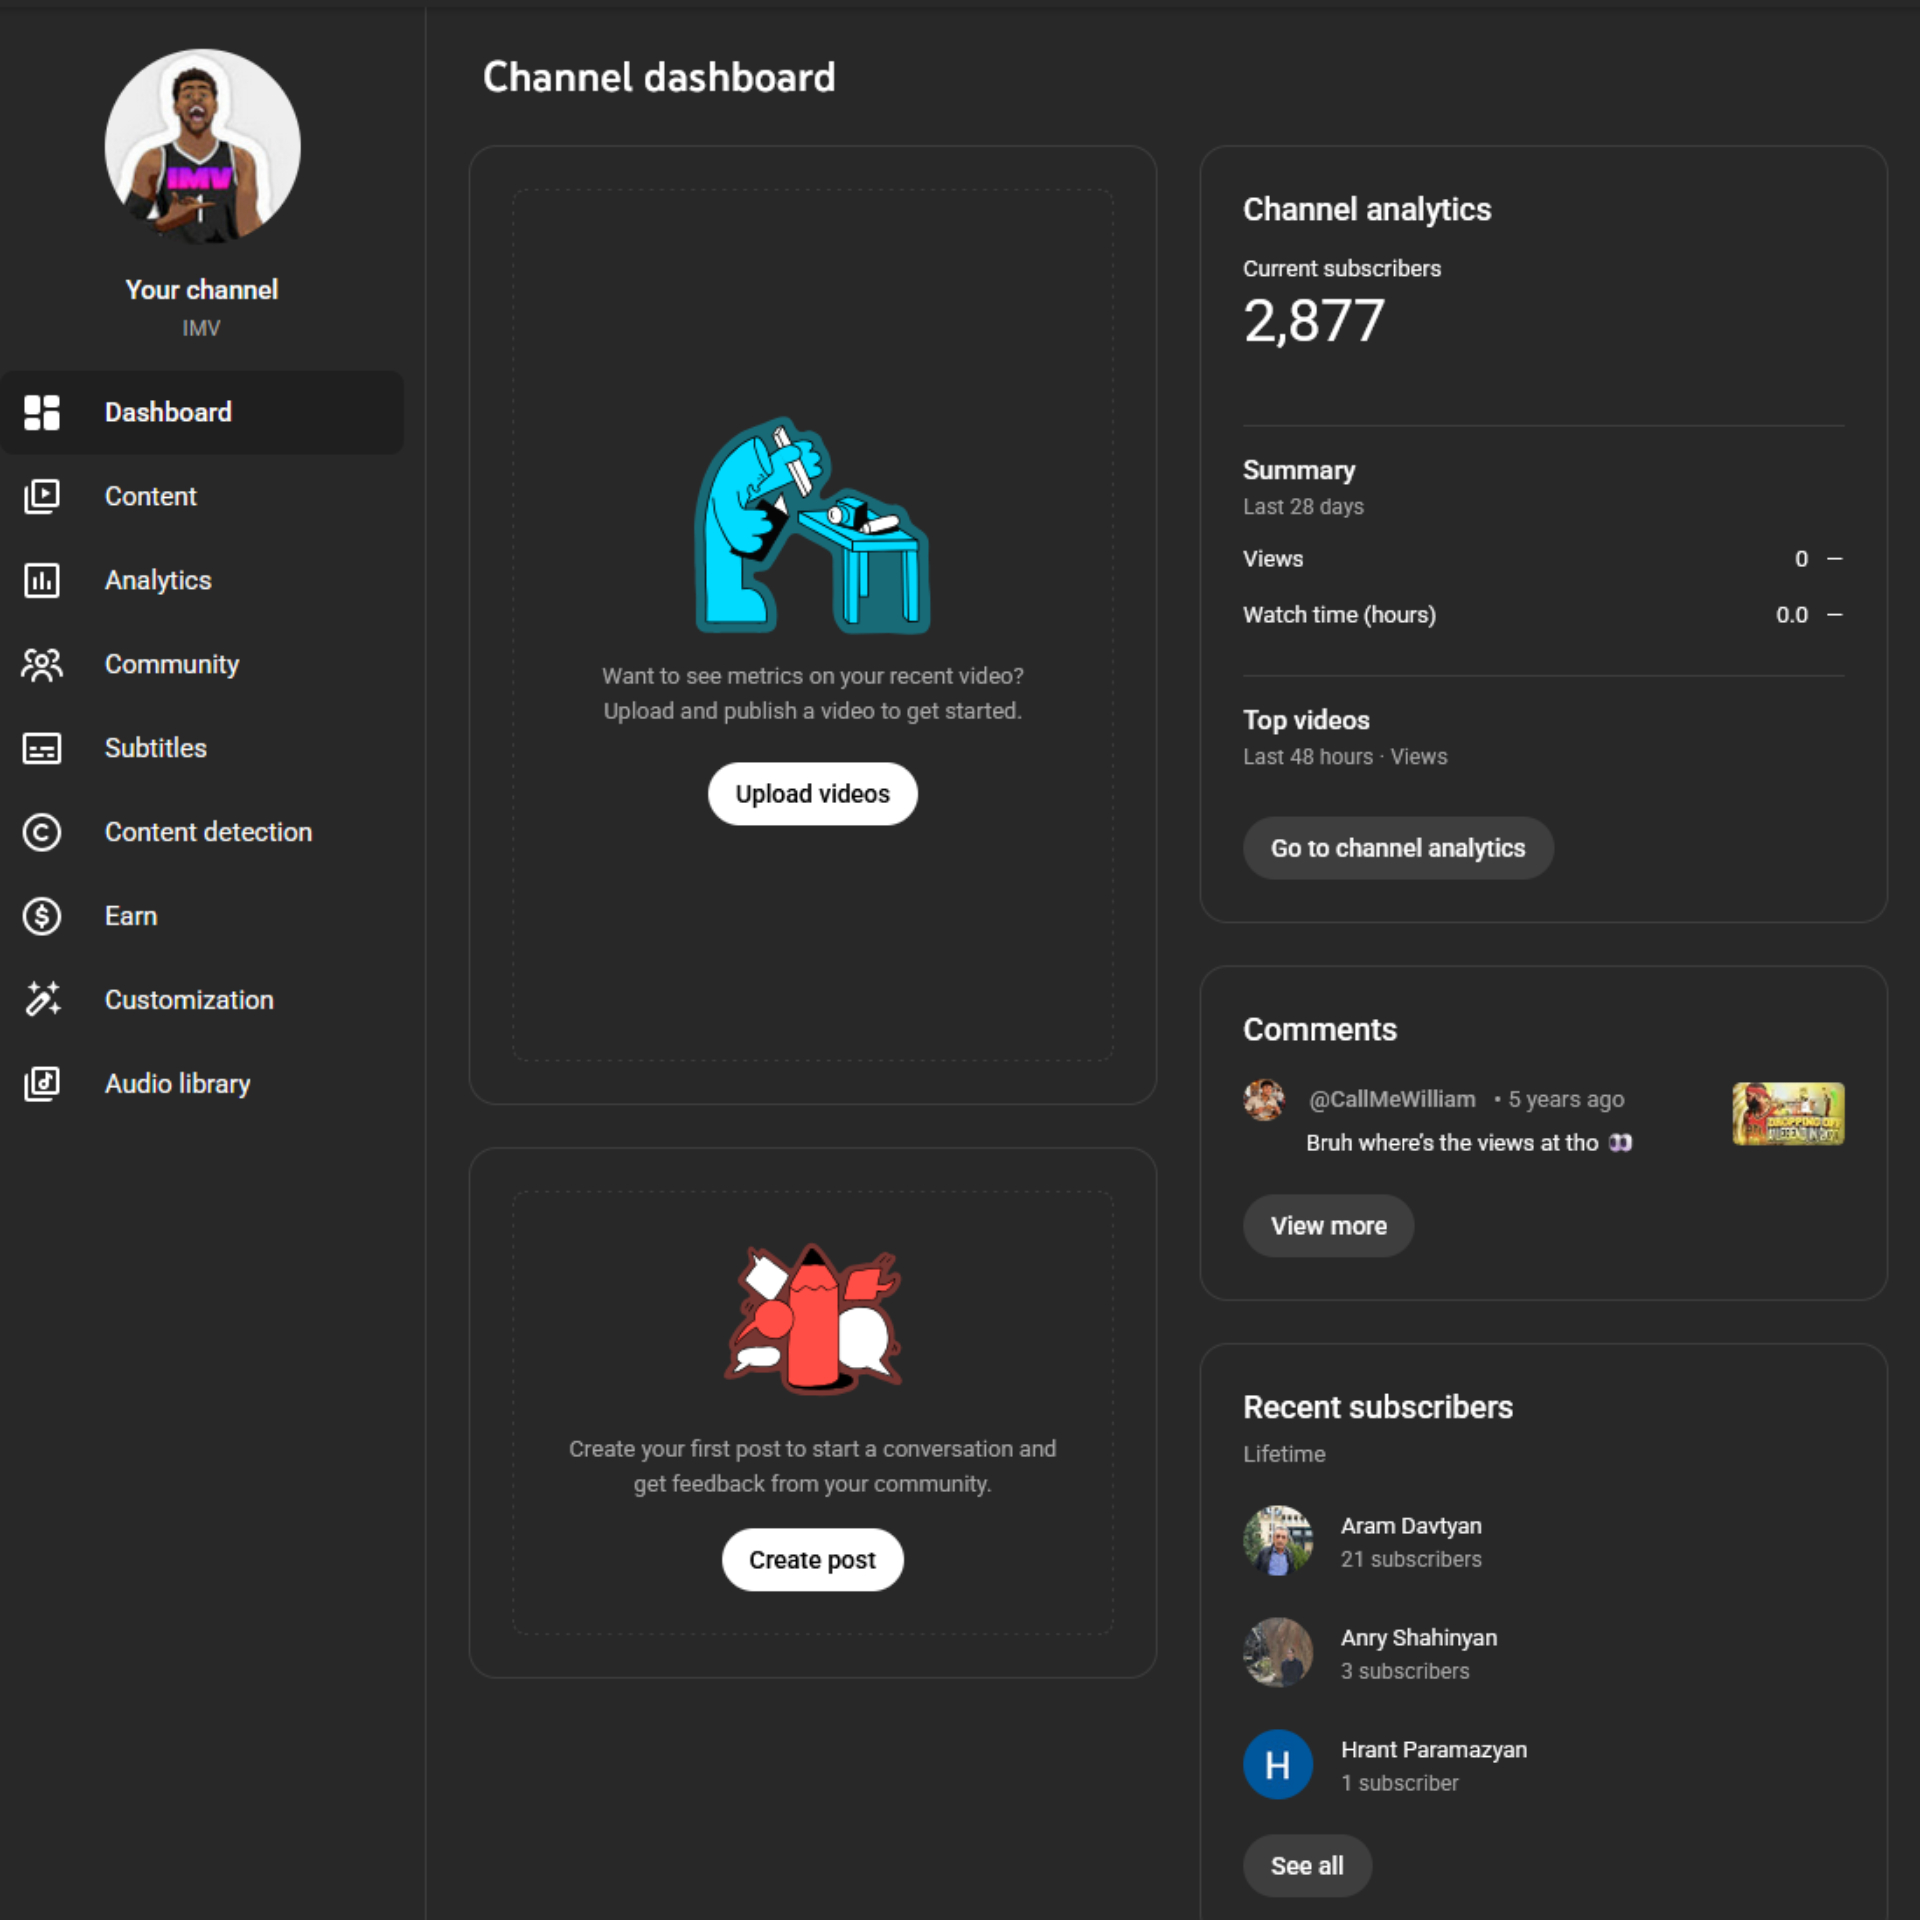Click the Audio library music icon

[42, 1083]
